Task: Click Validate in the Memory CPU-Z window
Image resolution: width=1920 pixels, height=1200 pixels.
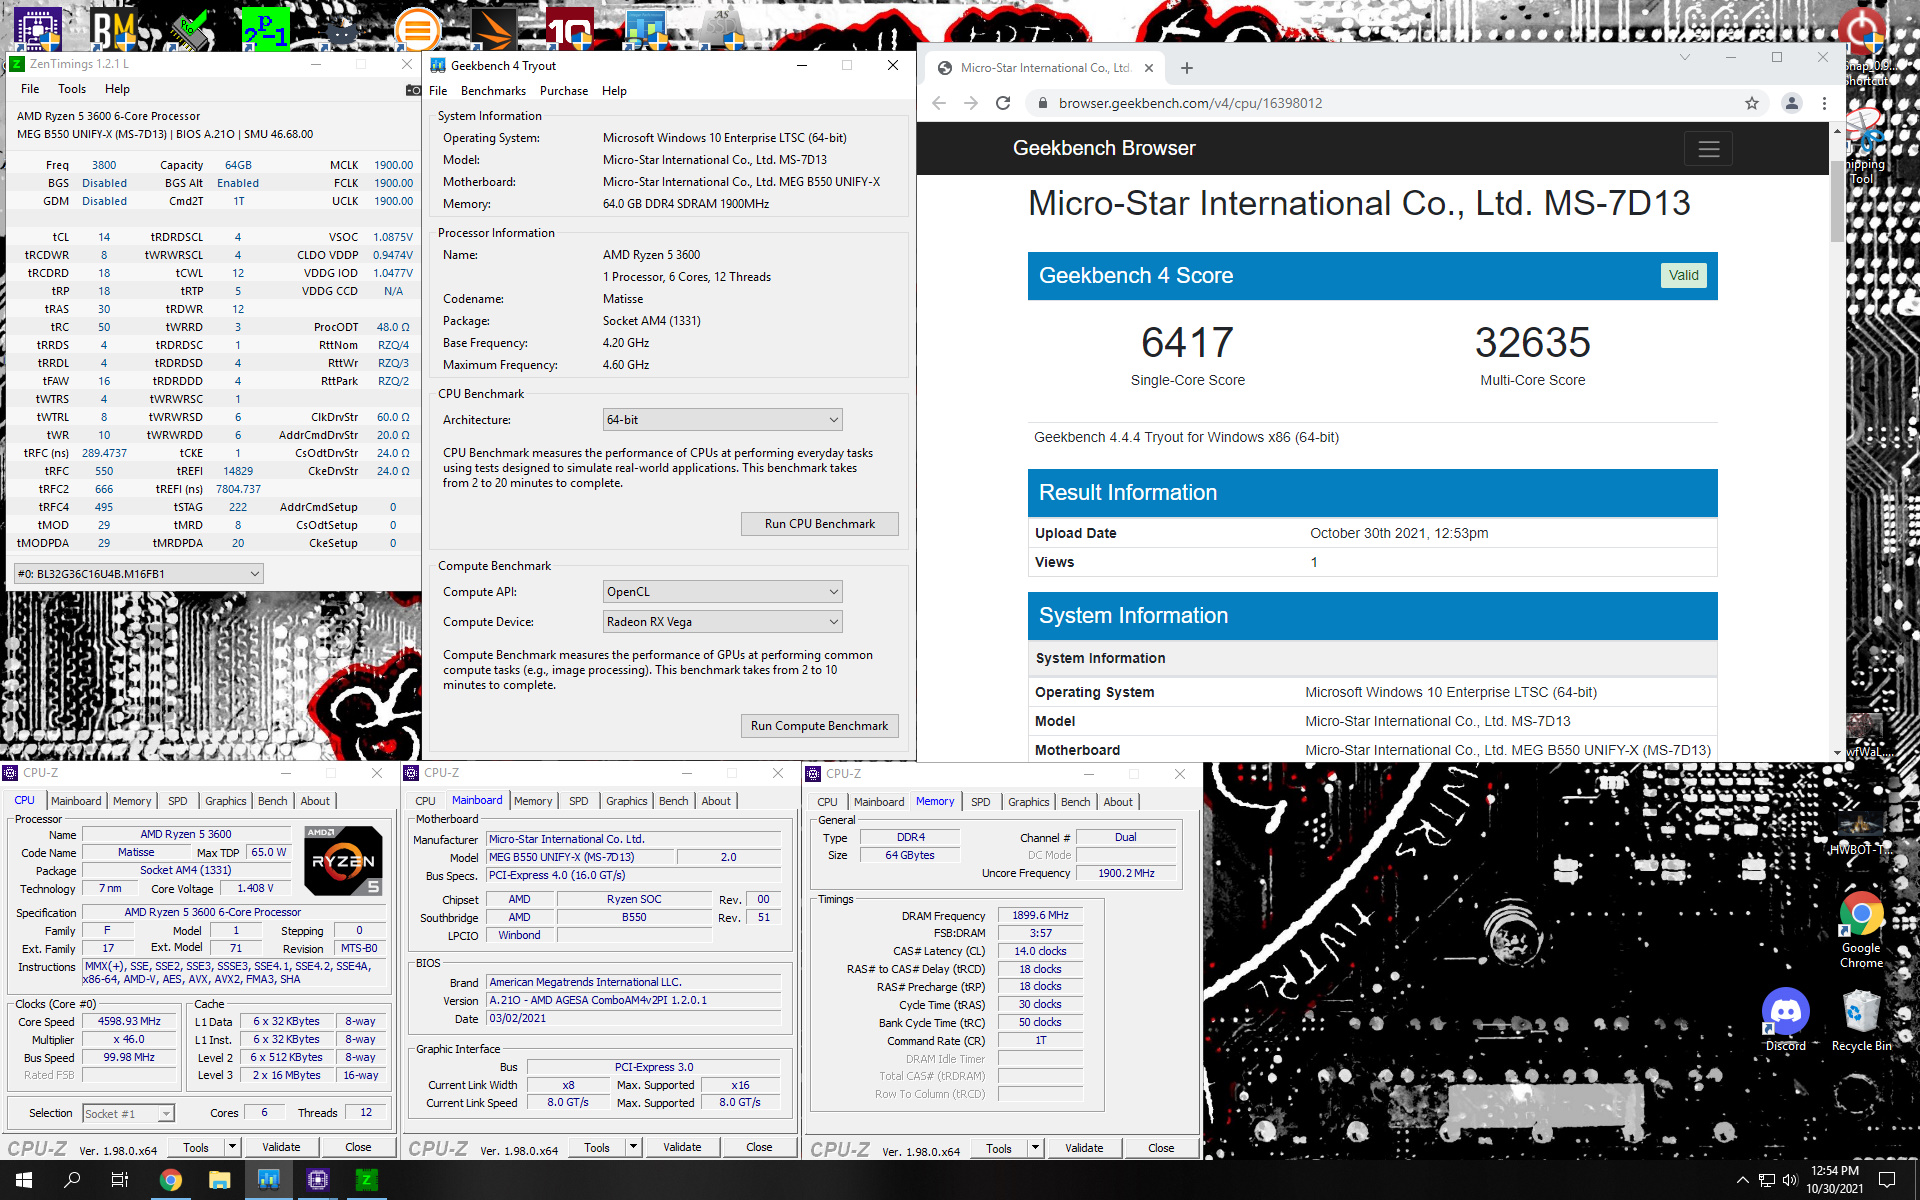Action: click(x=1084, y=1148)
